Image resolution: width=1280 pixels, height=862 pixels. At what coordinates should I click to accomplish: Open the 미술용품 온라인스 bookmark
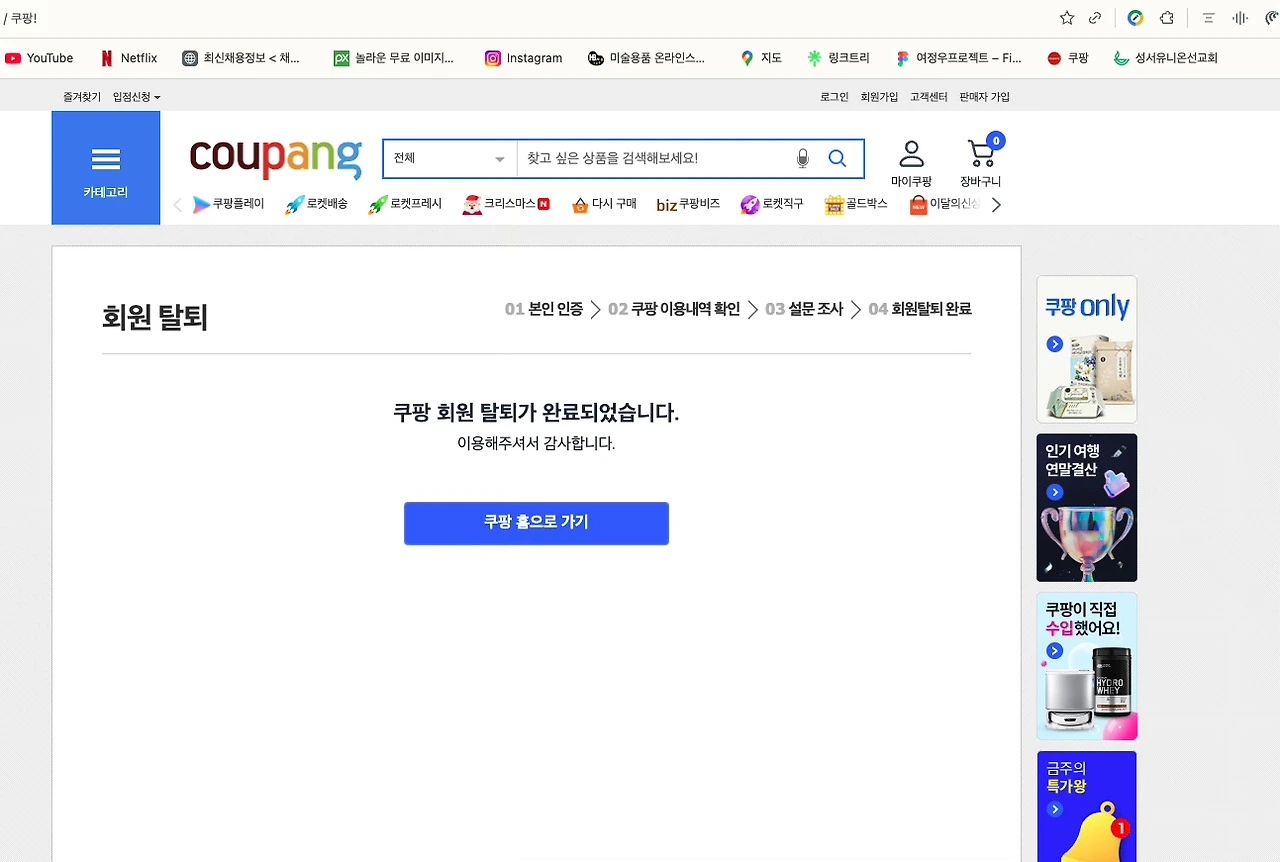646,58
